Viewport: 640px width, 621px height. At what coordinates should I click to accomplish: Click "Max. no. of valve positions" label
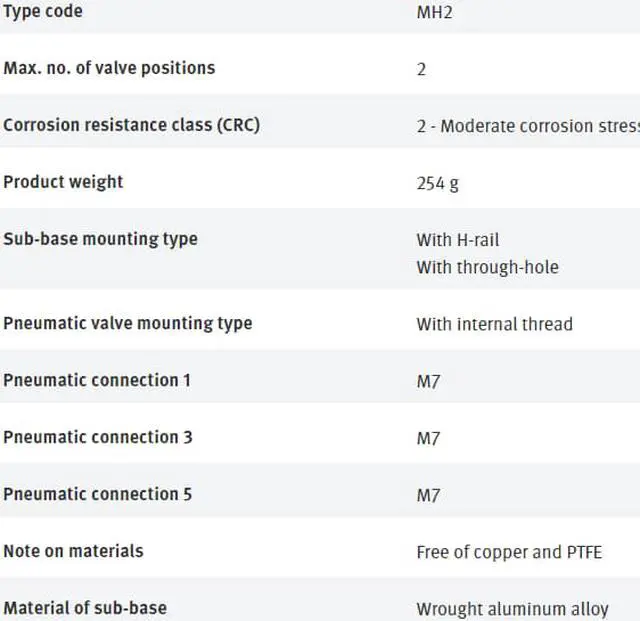coord(109,68)
